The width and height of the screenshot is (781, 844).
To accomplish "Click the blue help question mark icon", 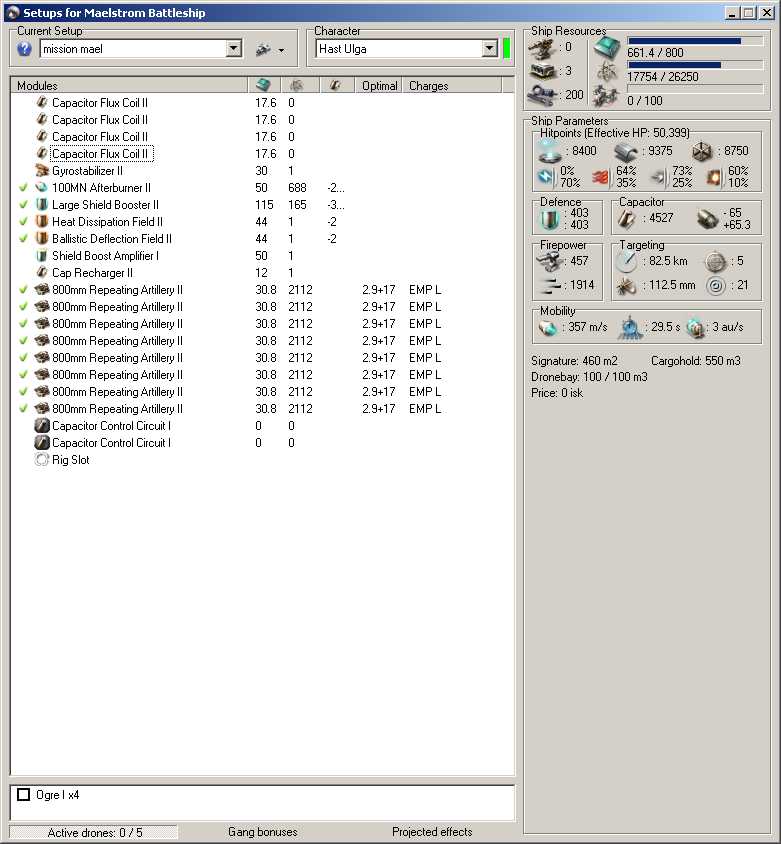I will click(x=24, y=50).
